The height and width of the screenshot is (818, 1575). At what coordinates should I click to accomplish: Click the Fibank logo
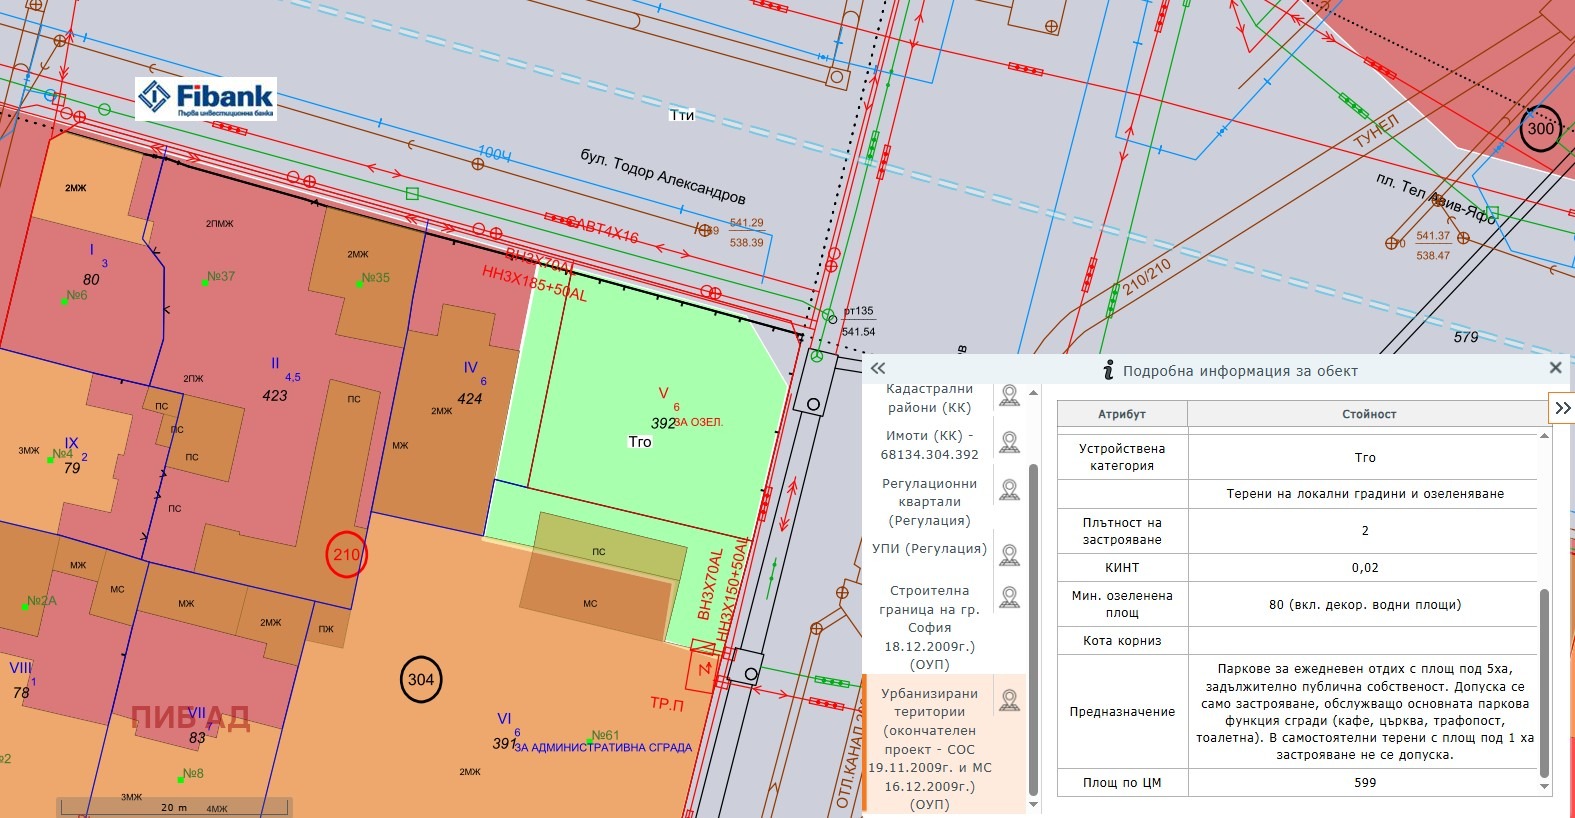click(x=206, y=99)
